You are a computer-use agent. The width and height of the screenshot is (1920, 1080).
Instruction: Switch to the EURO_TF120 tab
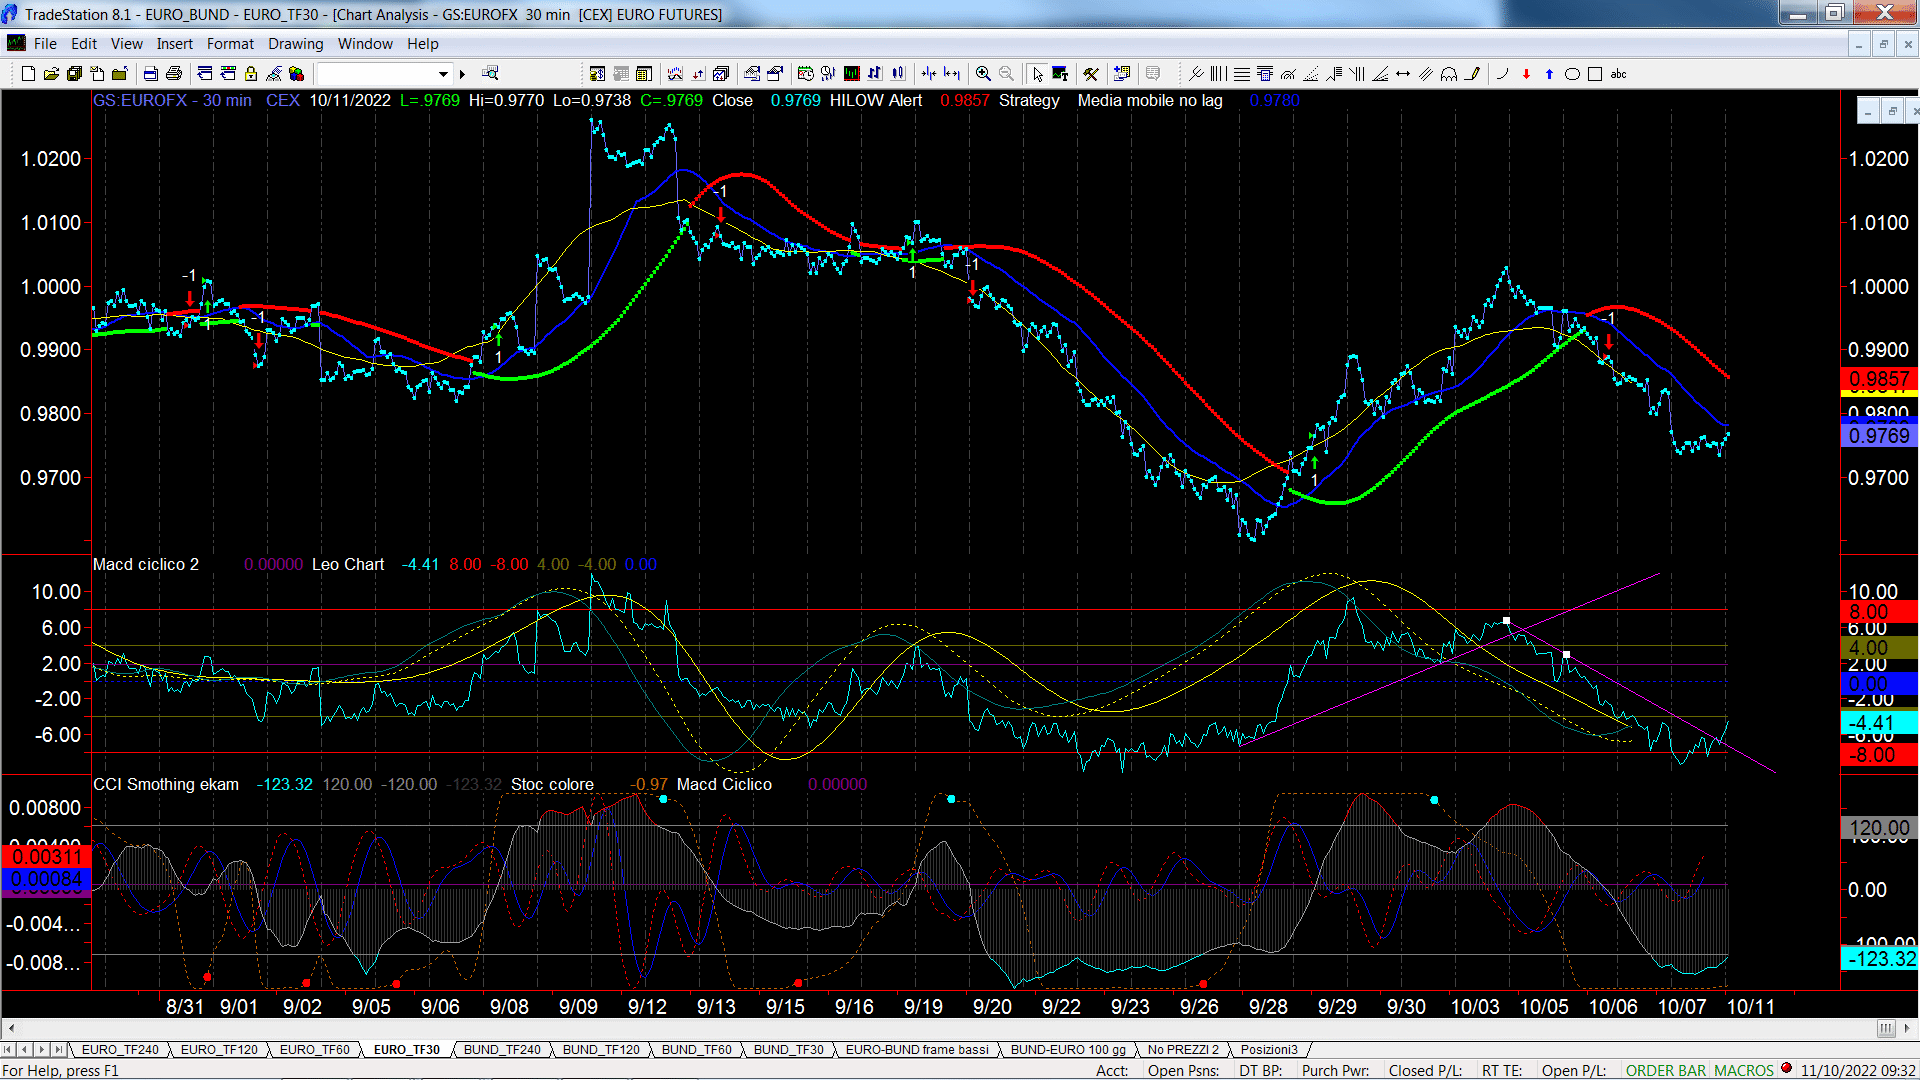coord(219,1049)
